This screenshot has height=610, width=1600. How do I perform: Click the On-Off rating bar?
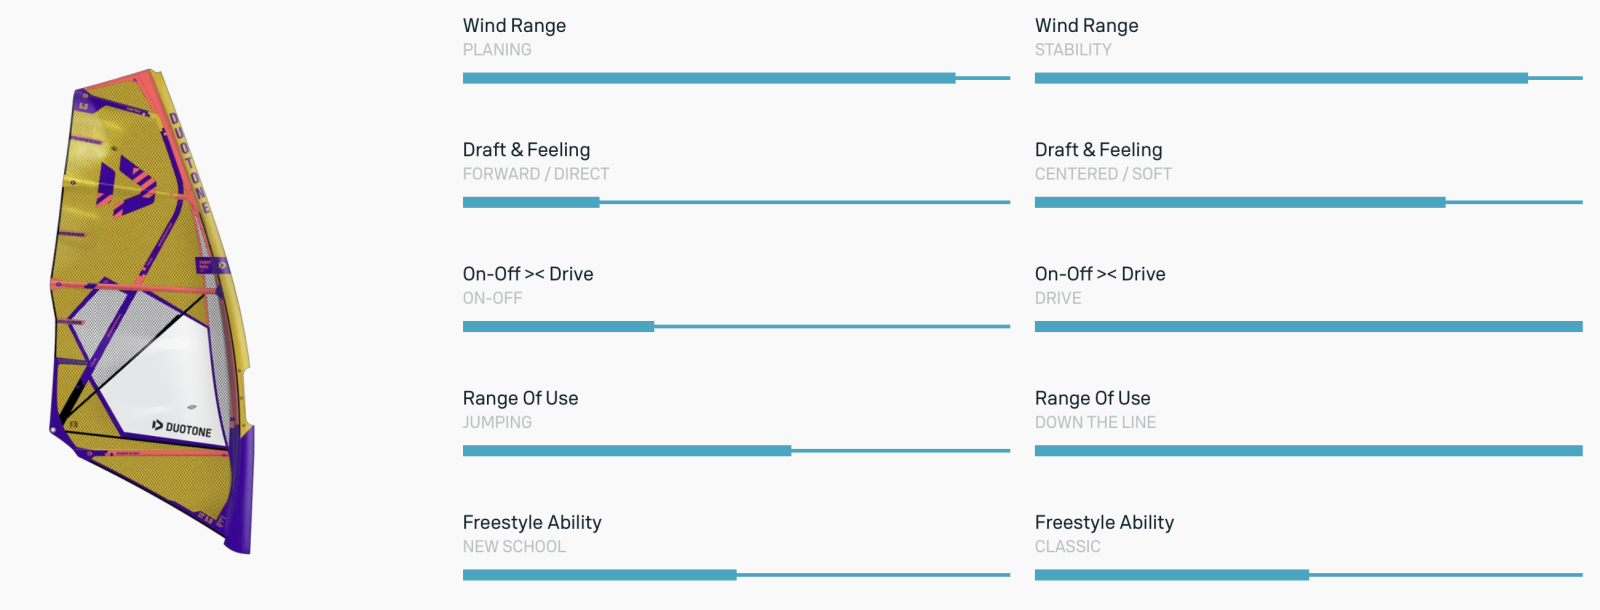[x=736, y=326]
